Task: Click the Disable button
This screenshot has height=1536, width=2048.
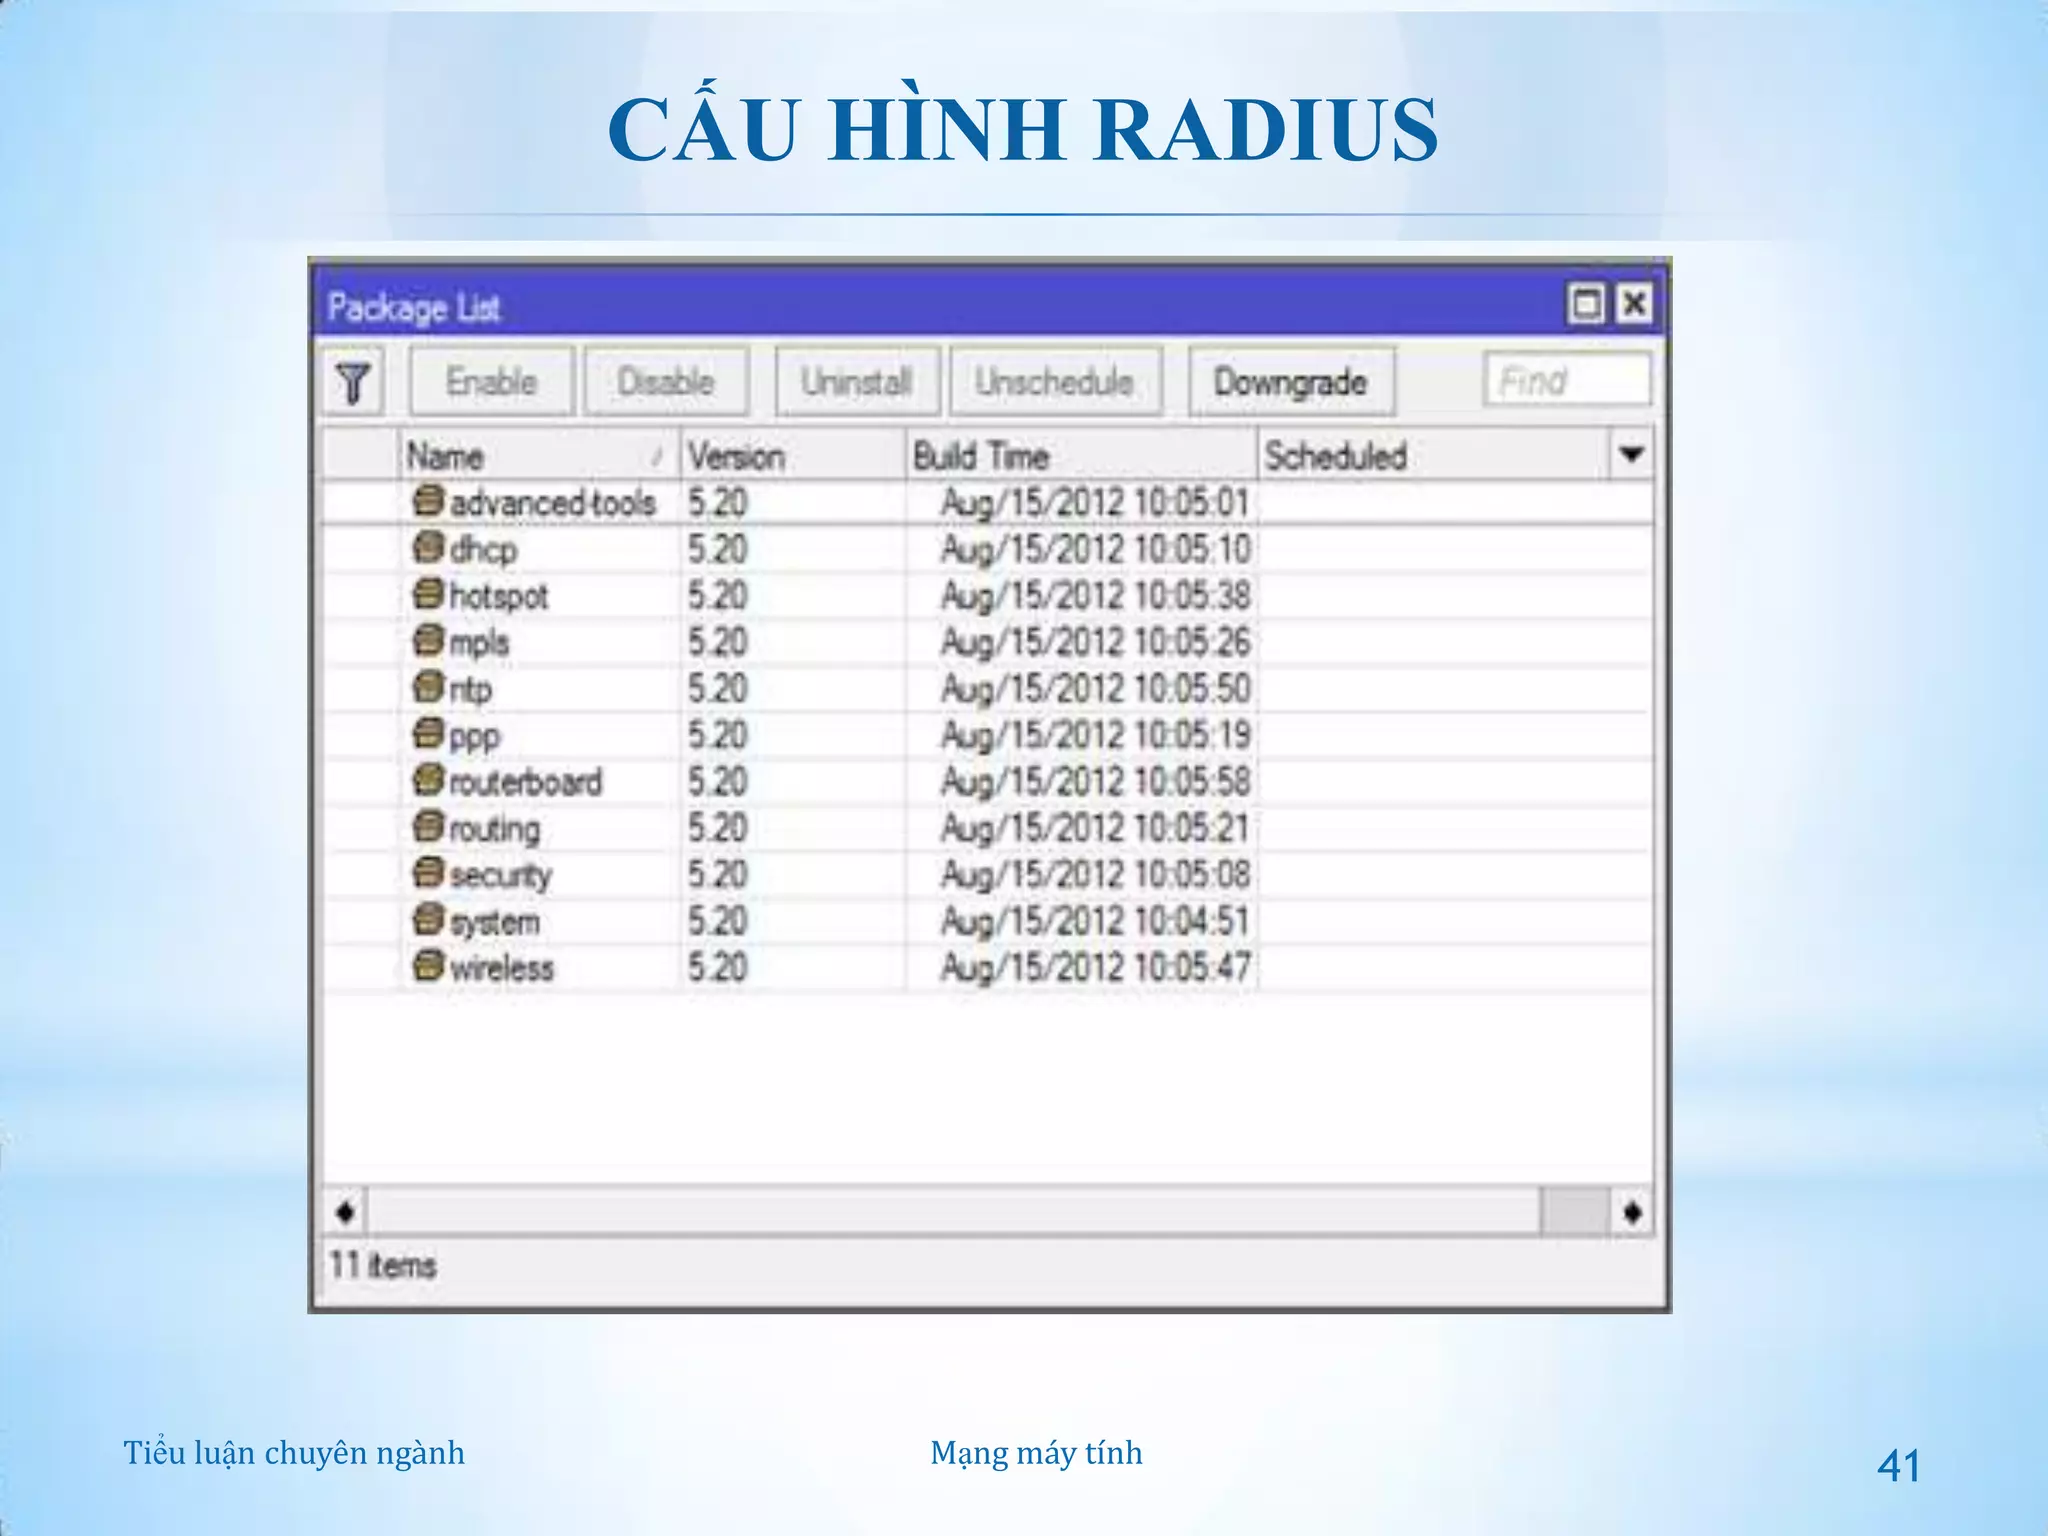Action: coord(666,381)
